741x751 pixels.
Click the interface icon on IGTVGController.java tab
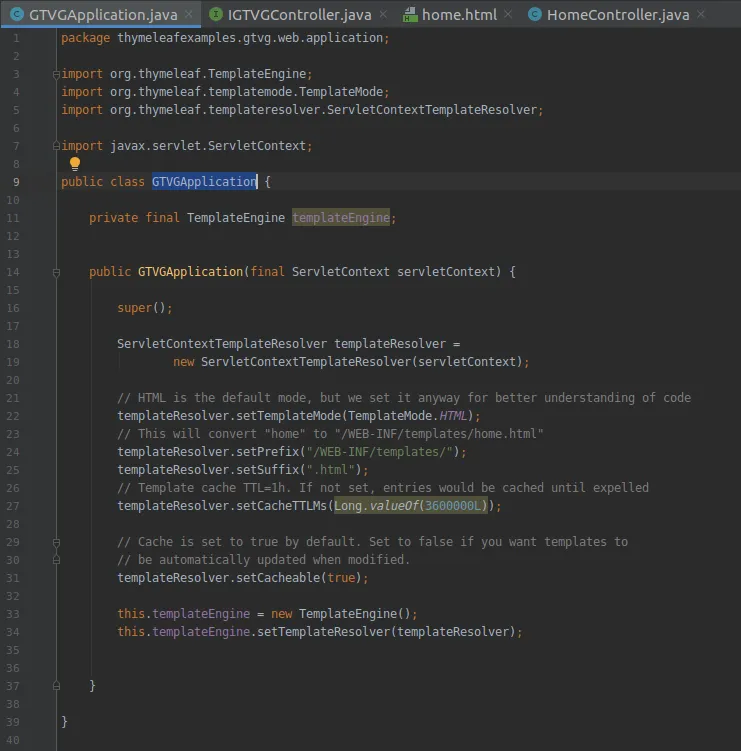click(216, 14)
